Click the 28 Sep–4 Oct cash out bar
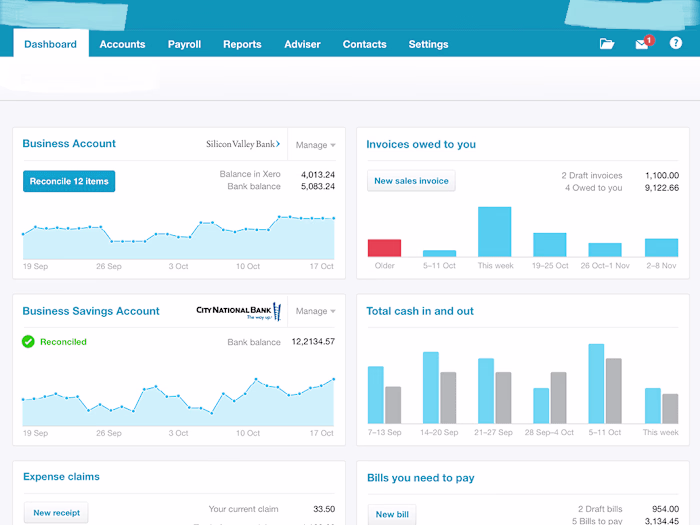 (558, 398)
